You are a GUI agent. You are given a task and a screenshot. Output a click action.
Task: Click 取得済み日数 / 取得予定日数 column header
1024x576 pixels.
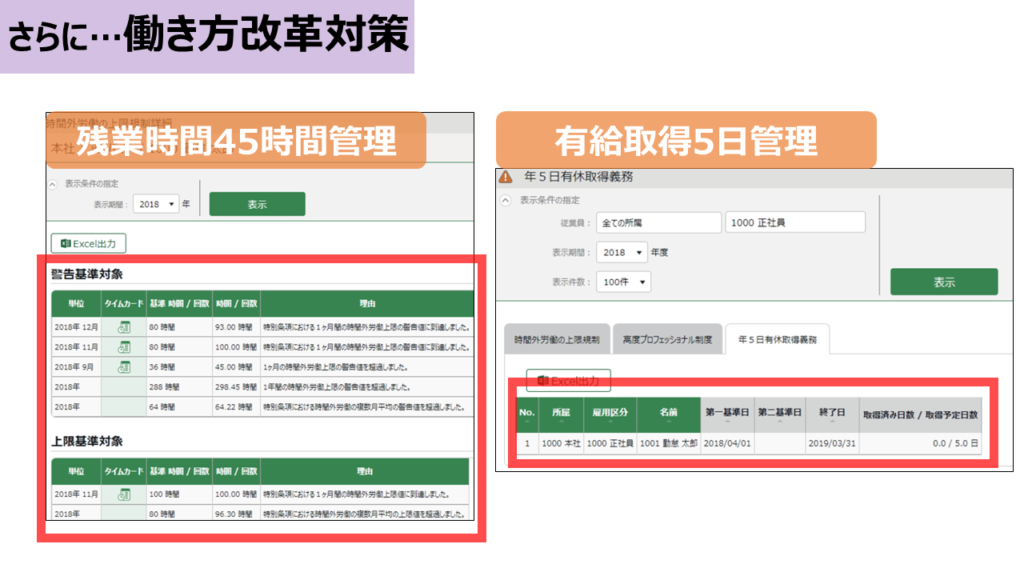(920, 415)
